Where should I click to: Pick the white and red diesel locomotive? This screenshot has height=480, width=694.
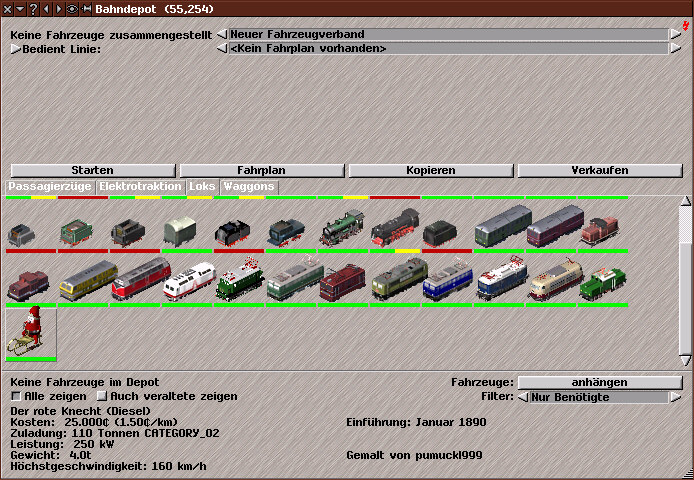(188, 280)
